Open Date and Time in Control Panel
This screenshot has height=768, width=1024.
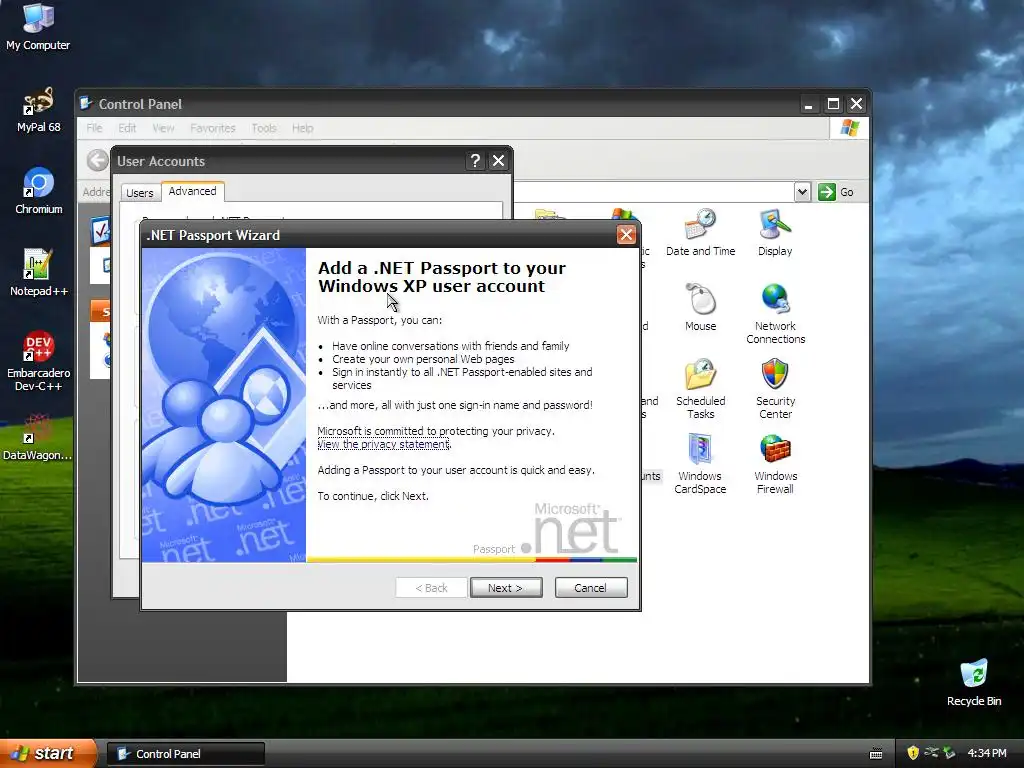coord(700,232)
